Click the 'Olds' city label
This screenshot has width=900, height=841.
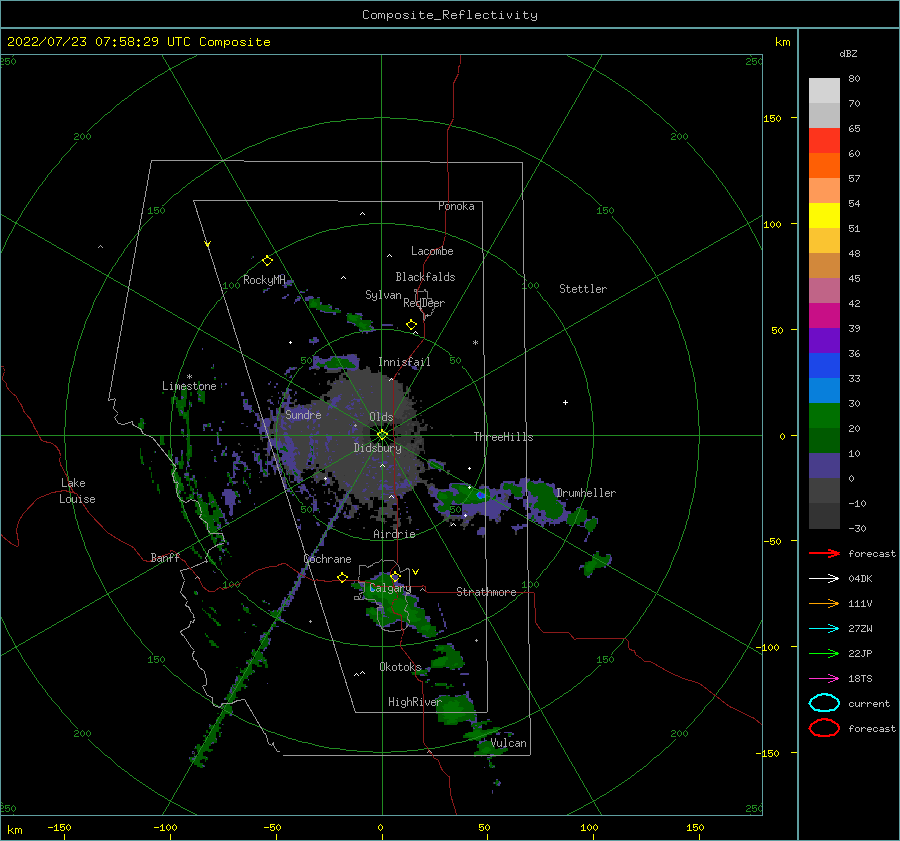(381, 416)
